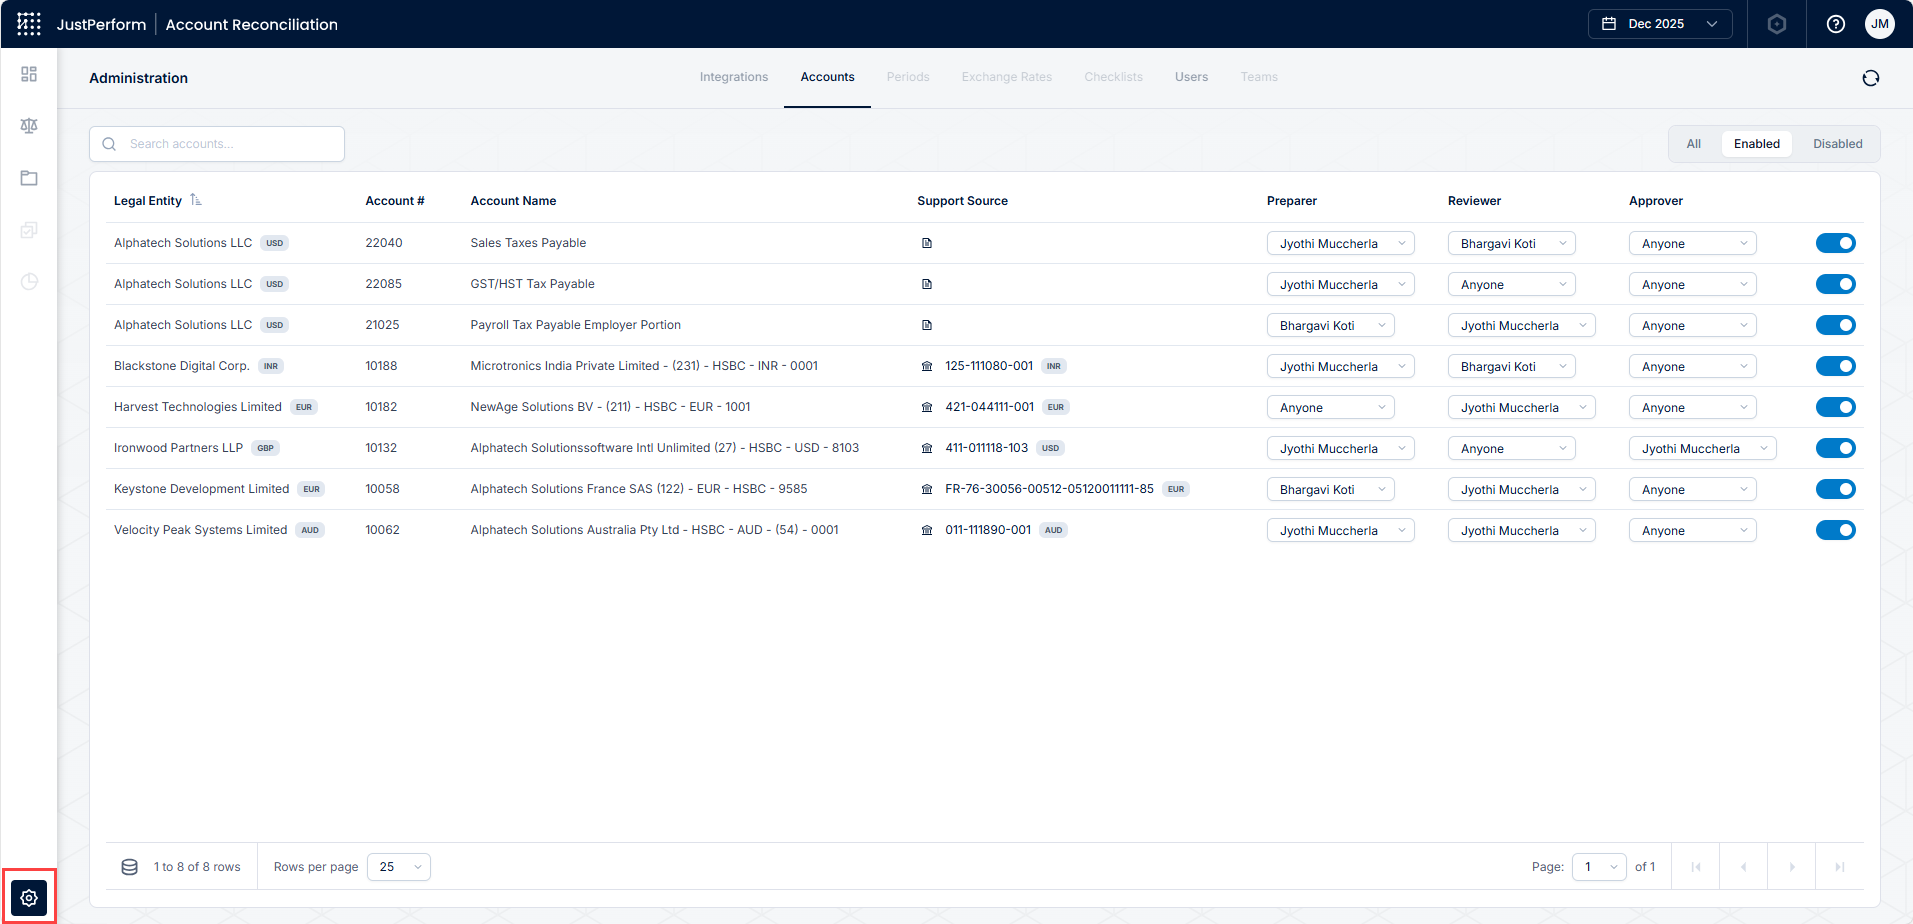The width and height of the screenshot is (1913, 924).
Task: Disable account 22040 Sales Taxes Payable toggle
Action: coord(1836,243)
